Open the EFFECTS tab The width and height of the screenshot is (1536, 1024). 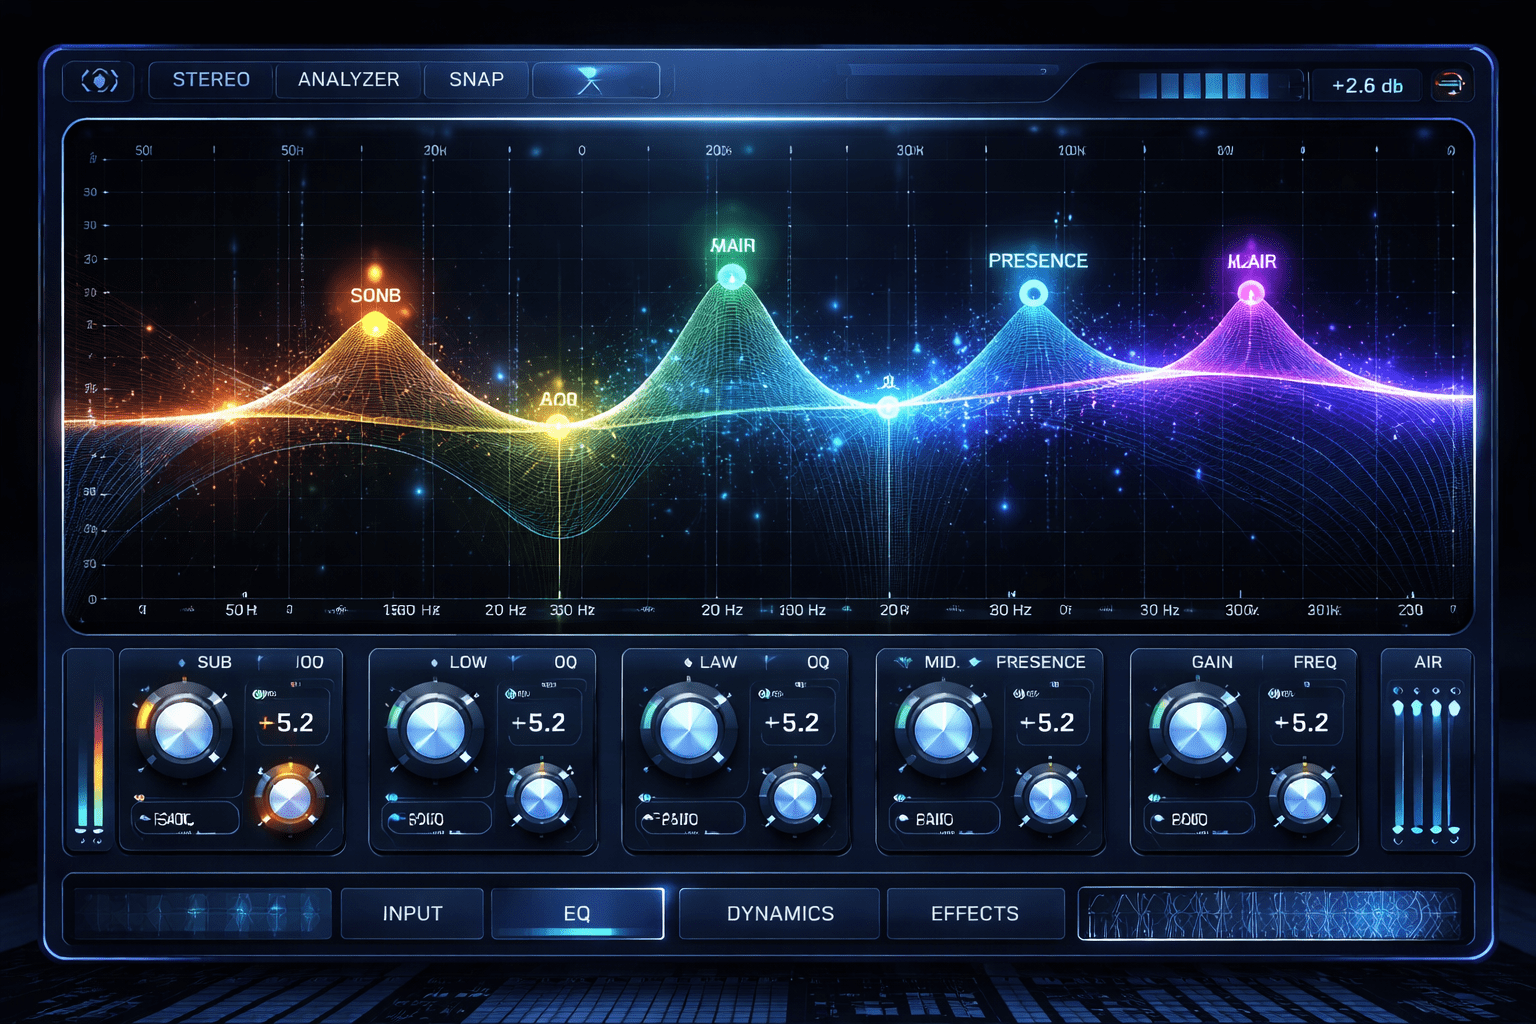(x=975, y=913)
